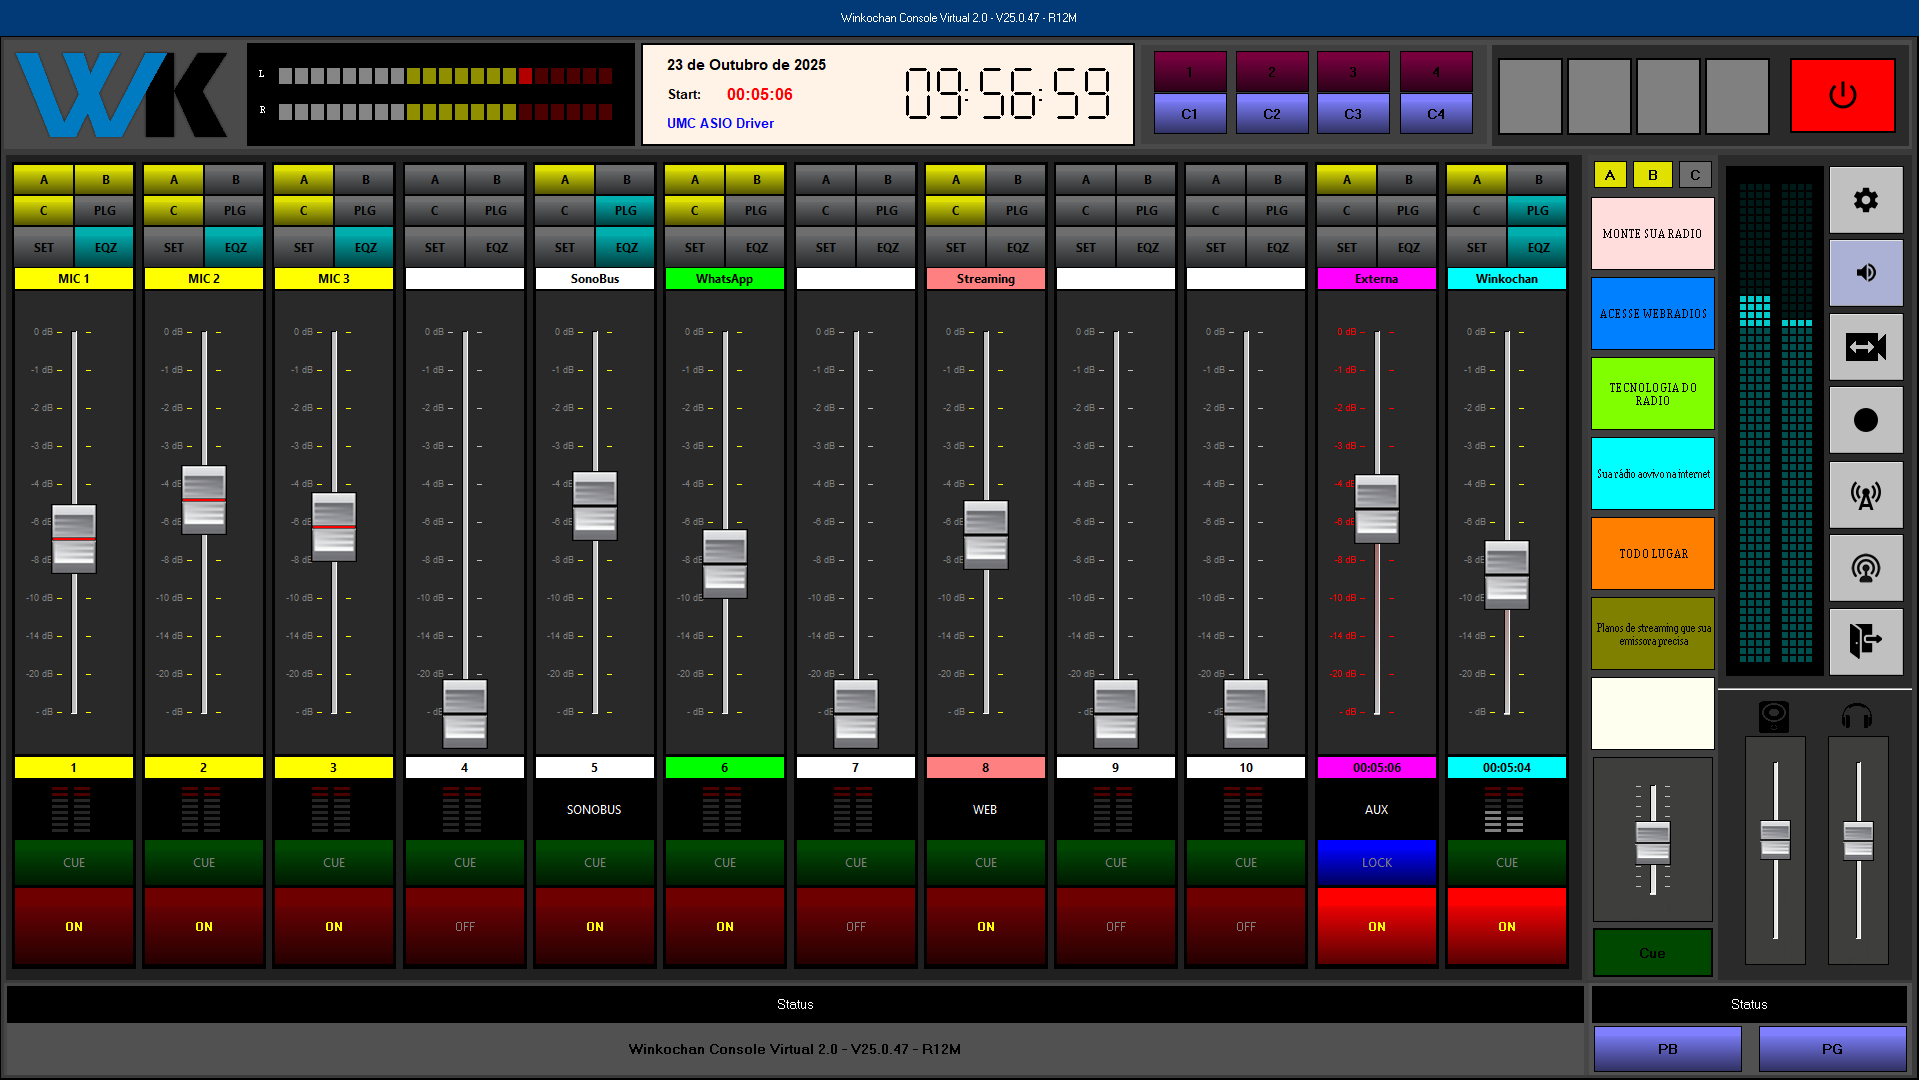Select the on-air podcast icon
This screenshot has height=1080, width=1919.
point(1866,568)
